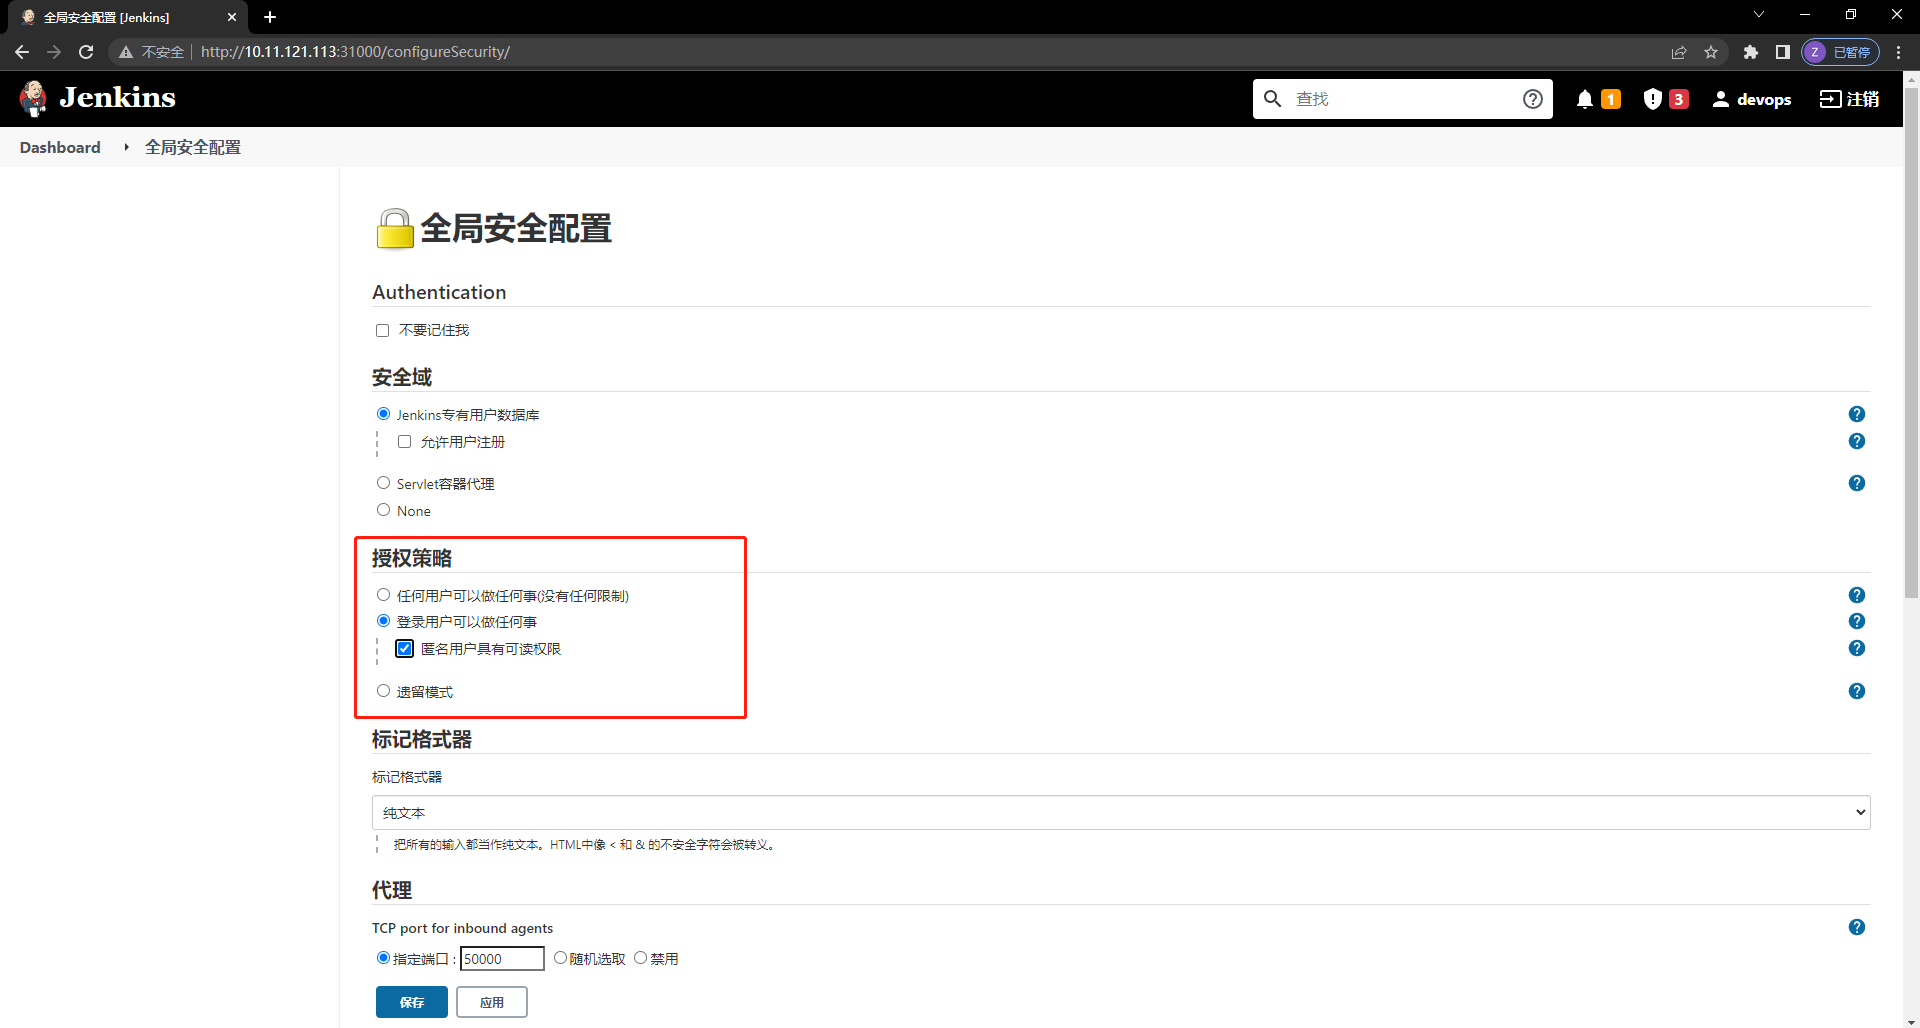The width and height of the screenshot is (1920, 1028).
Task: Focus the 查找 search box
Action: pos(1401,99)
